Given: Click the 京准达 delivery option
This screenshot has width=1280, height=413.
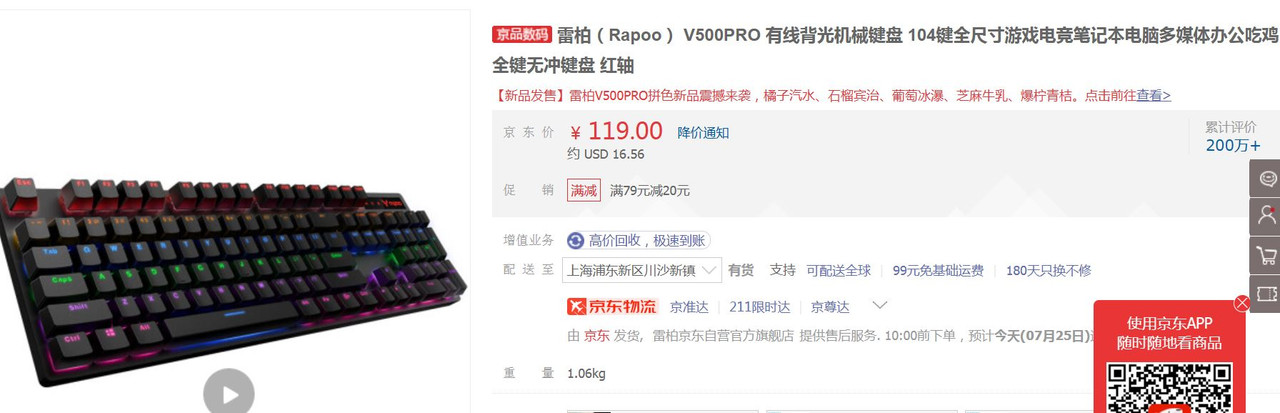Looking at the screenshot, I should [x=690, y=307].
